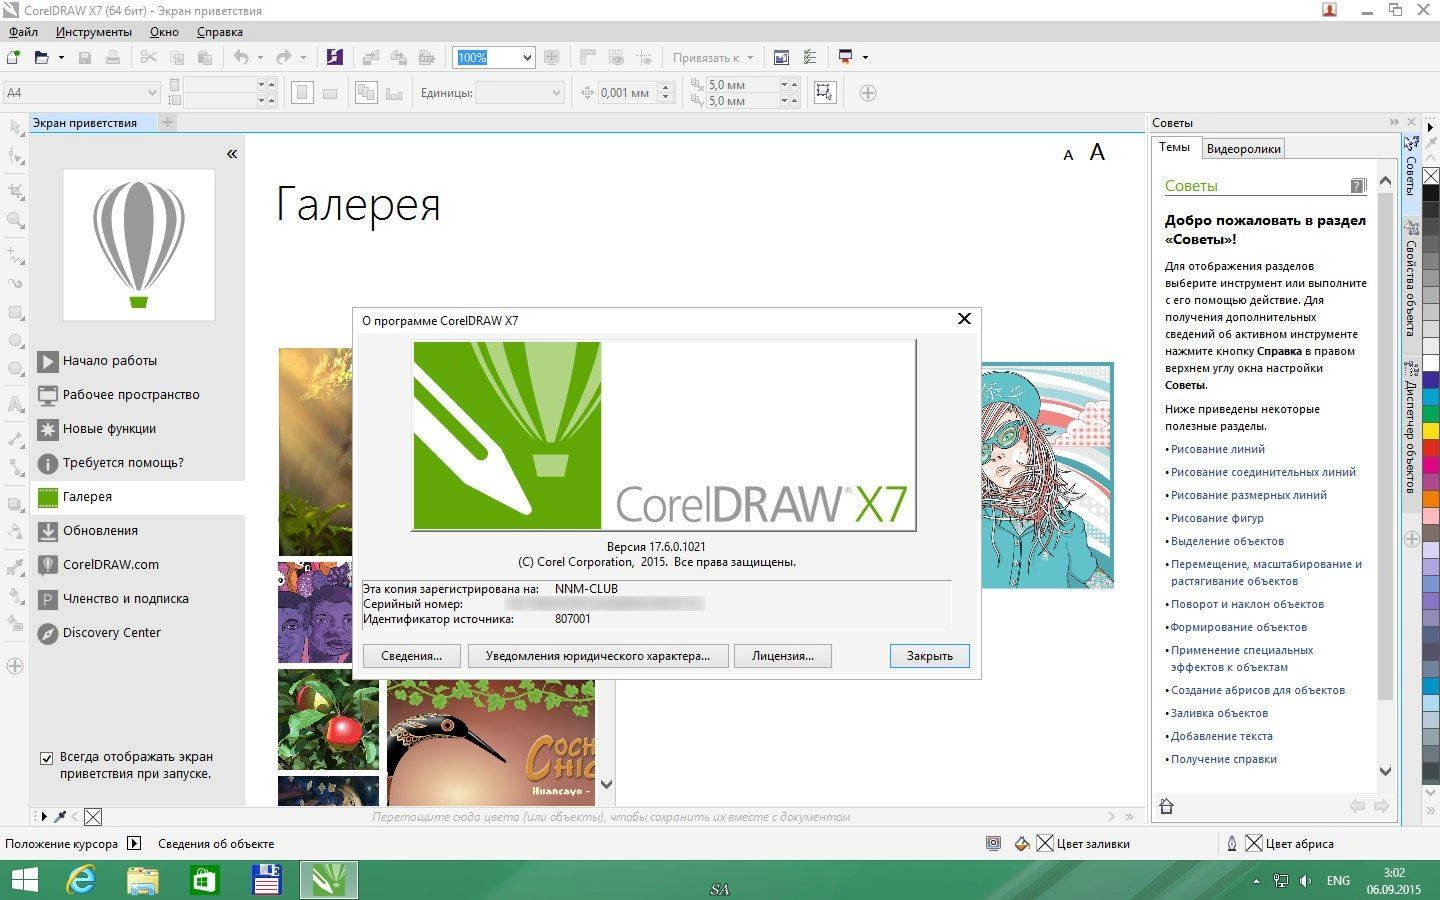This screenshot has width=1440, height=900.
Task: Click the Рабочее пространство sidebar entry
Action: pos(130,394)
